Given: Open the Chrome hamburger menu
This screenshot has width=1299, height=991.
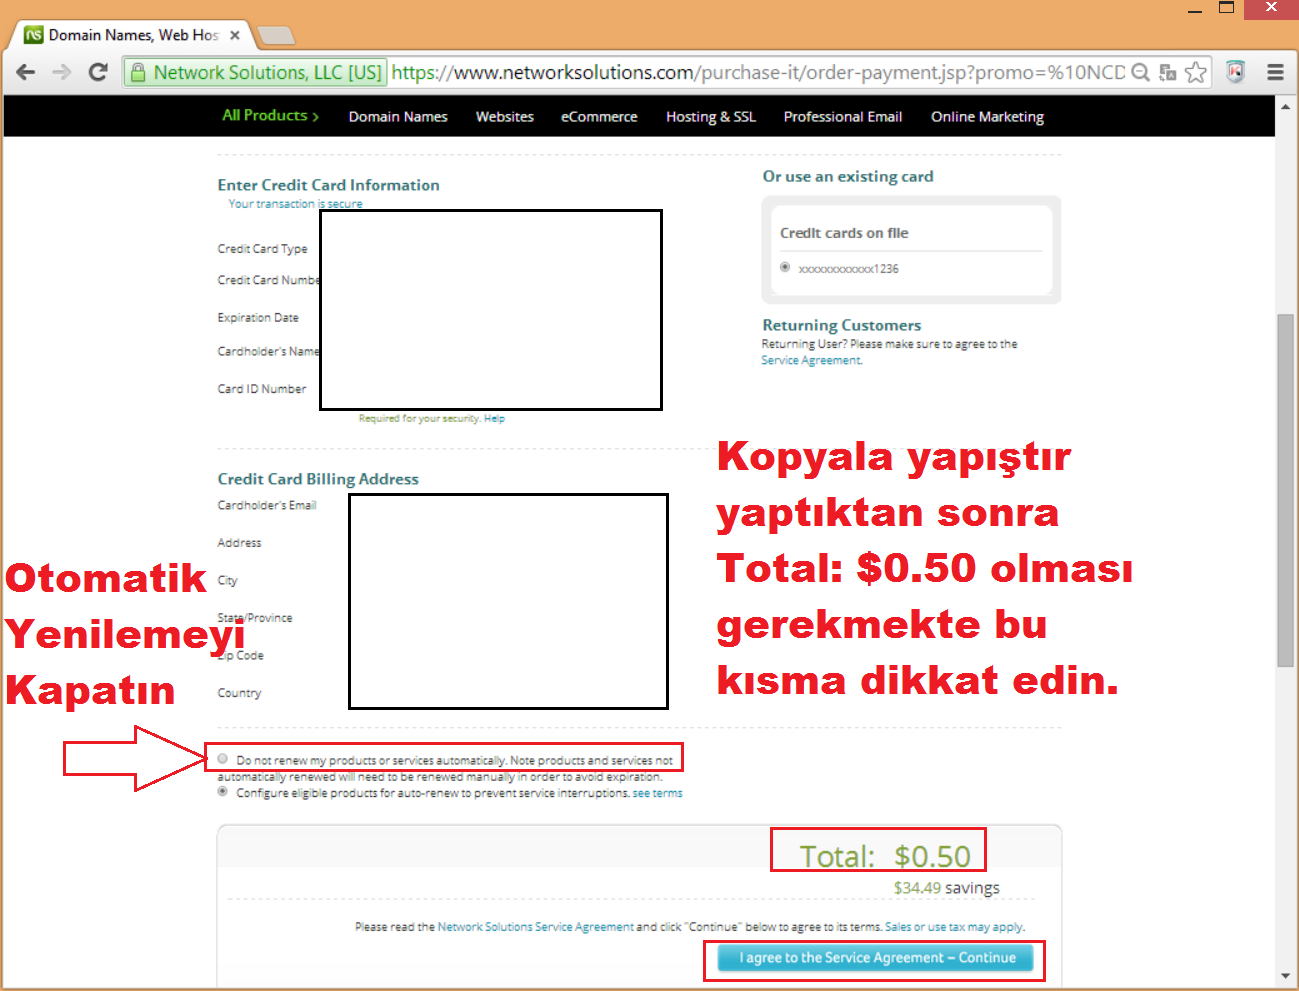Looking at the screenshot, I should [x=1275, y=72].
